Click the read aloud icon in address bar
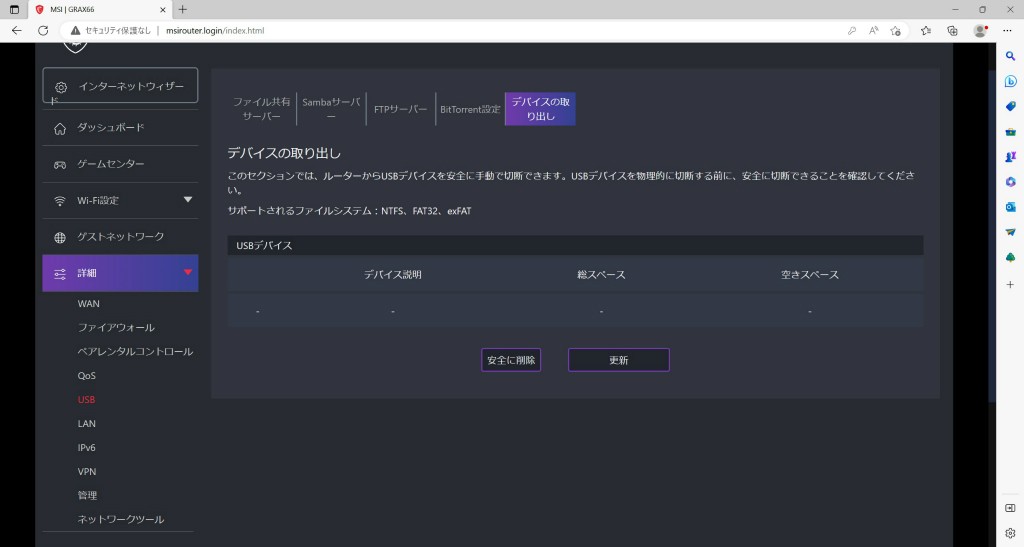1024x547 pixels. coord(873,31)
